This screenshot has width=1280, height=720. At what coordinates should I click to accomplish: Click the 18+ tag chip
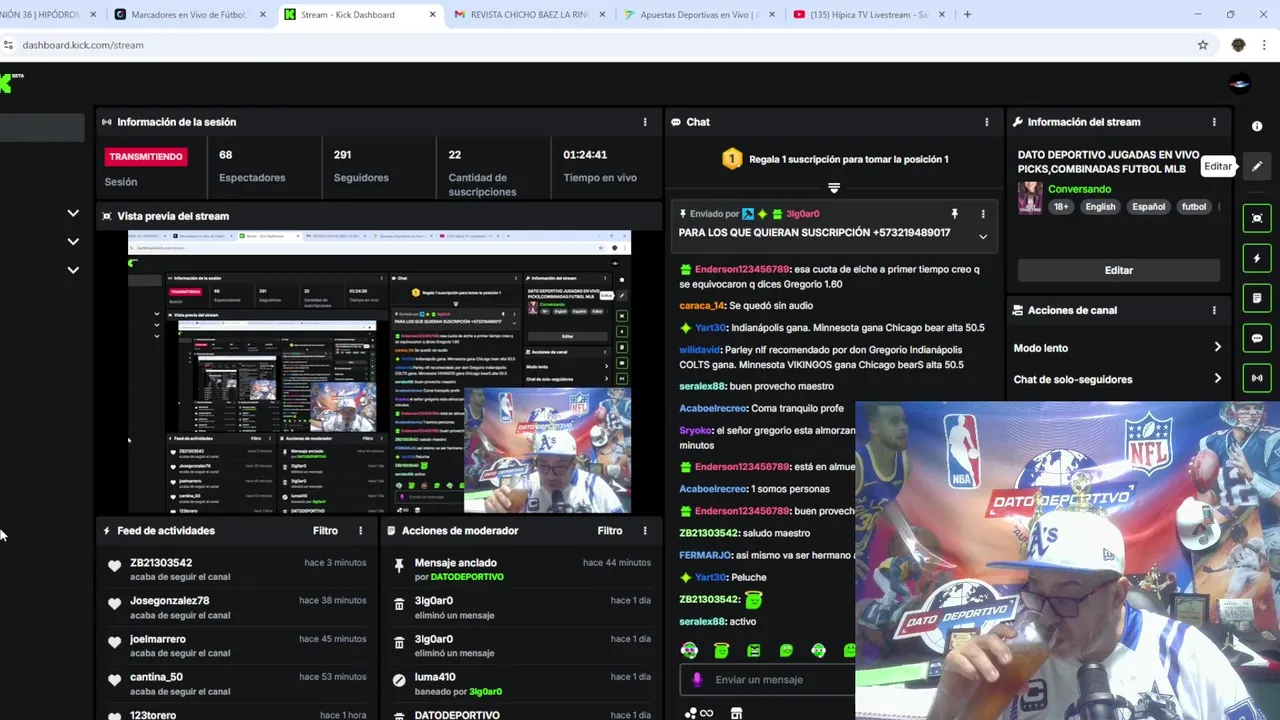pos(1061,207)
